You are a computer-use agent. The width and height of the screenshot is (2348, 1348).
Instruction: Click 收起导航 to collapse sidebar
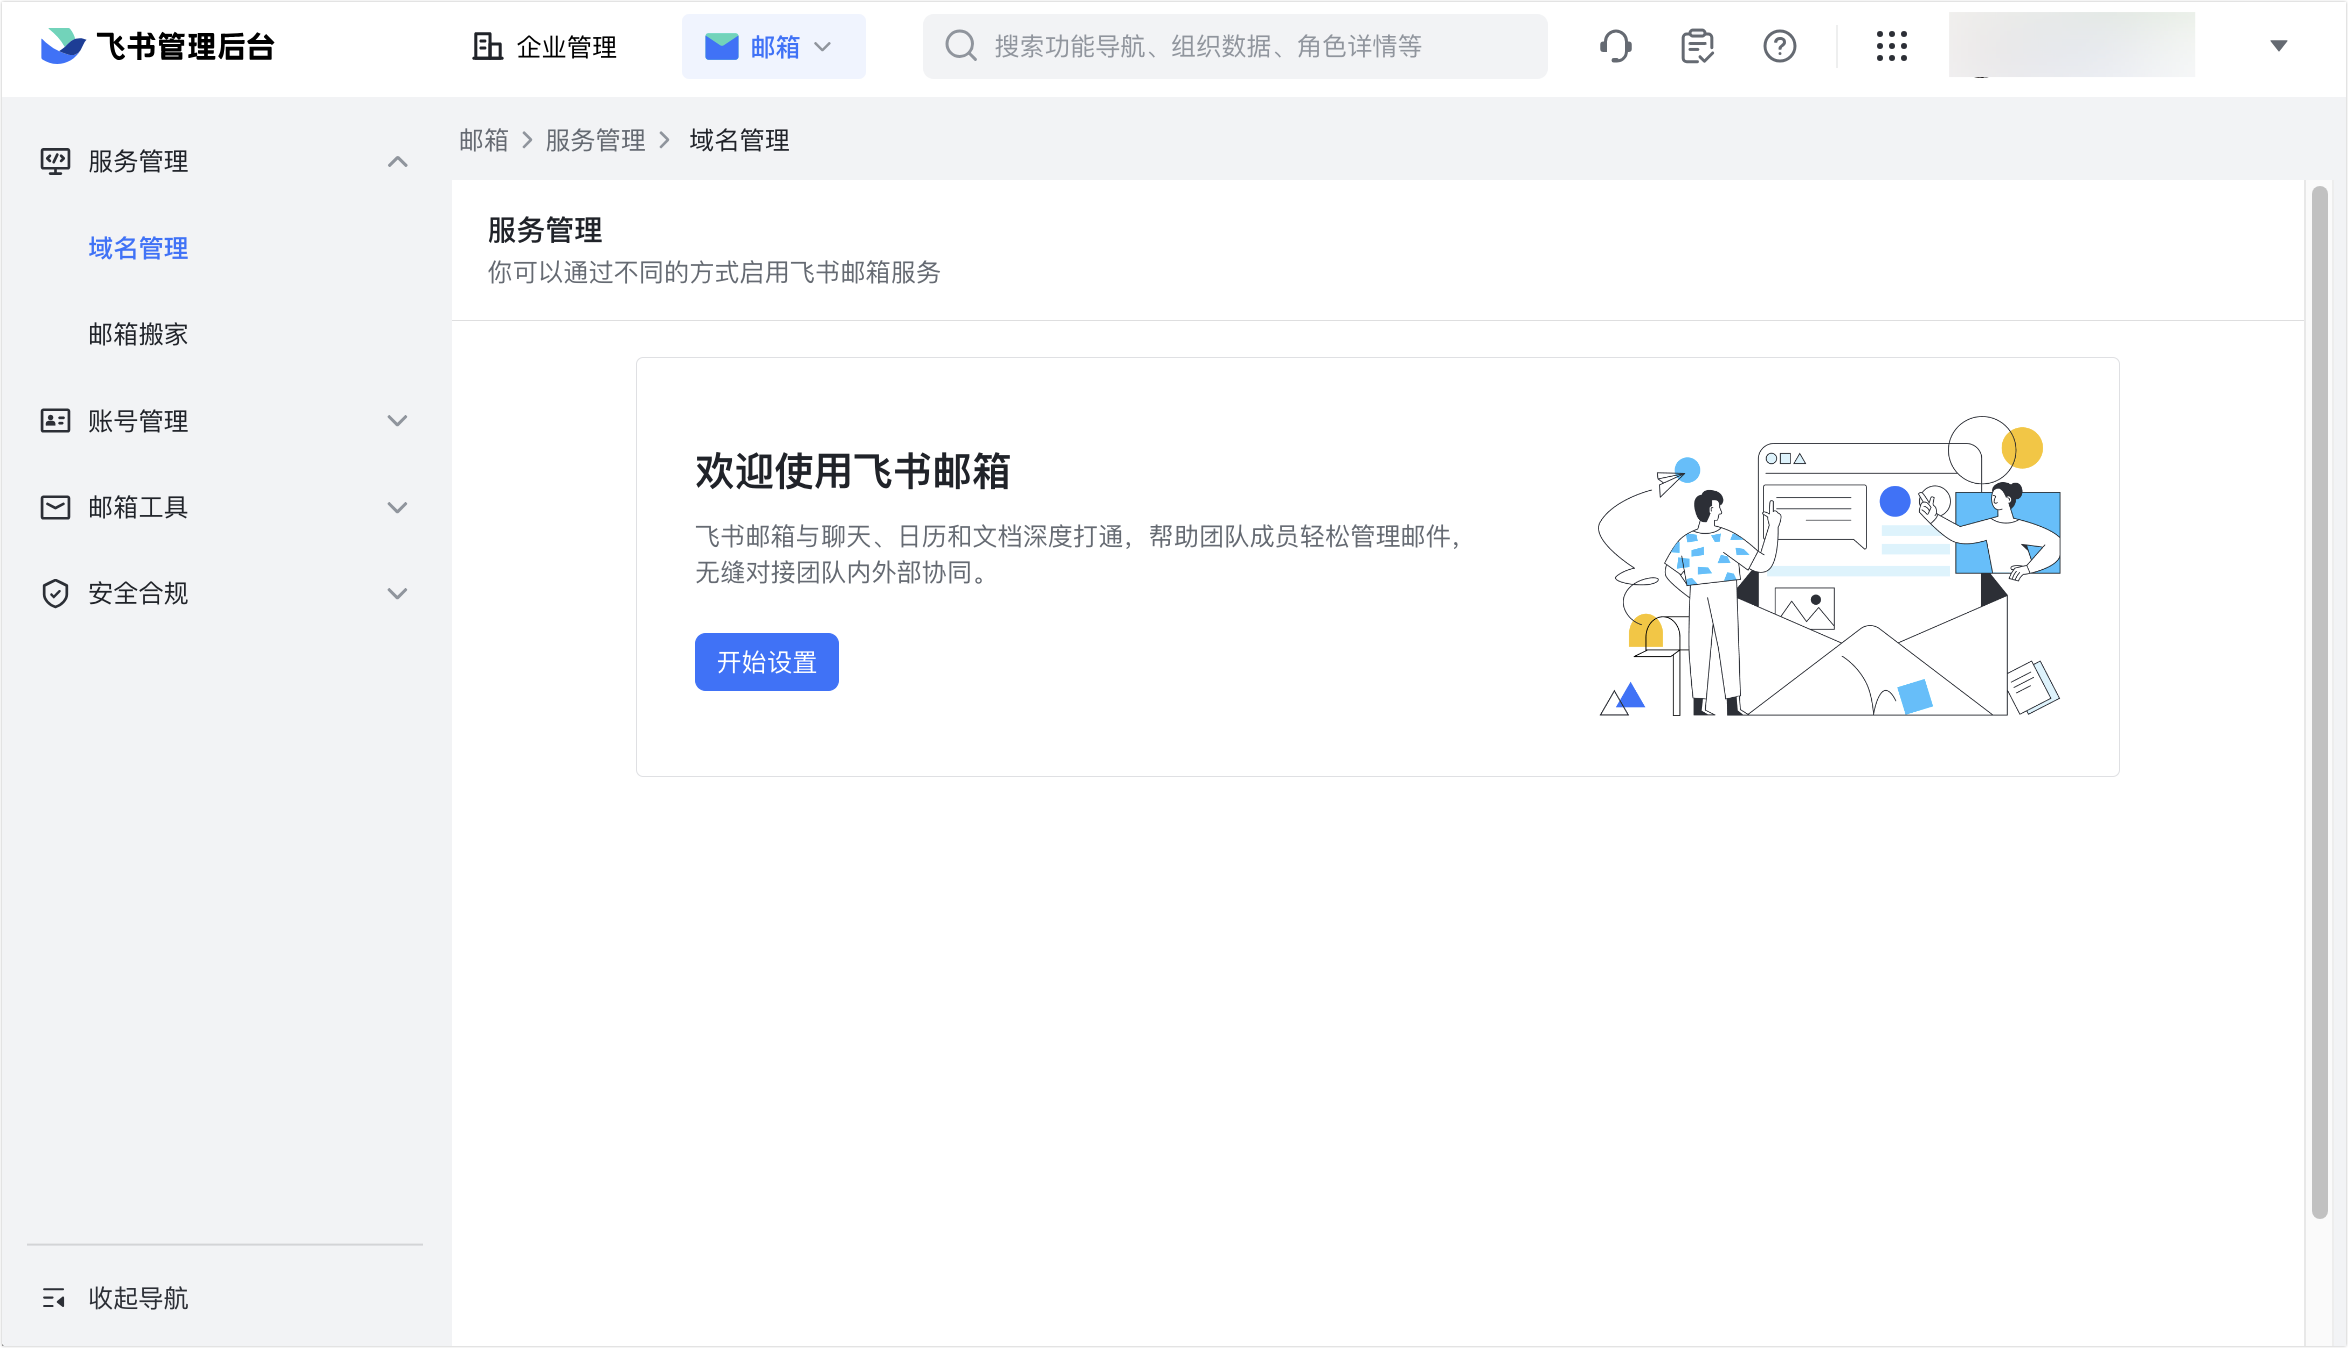click(x=138, y=1298)
